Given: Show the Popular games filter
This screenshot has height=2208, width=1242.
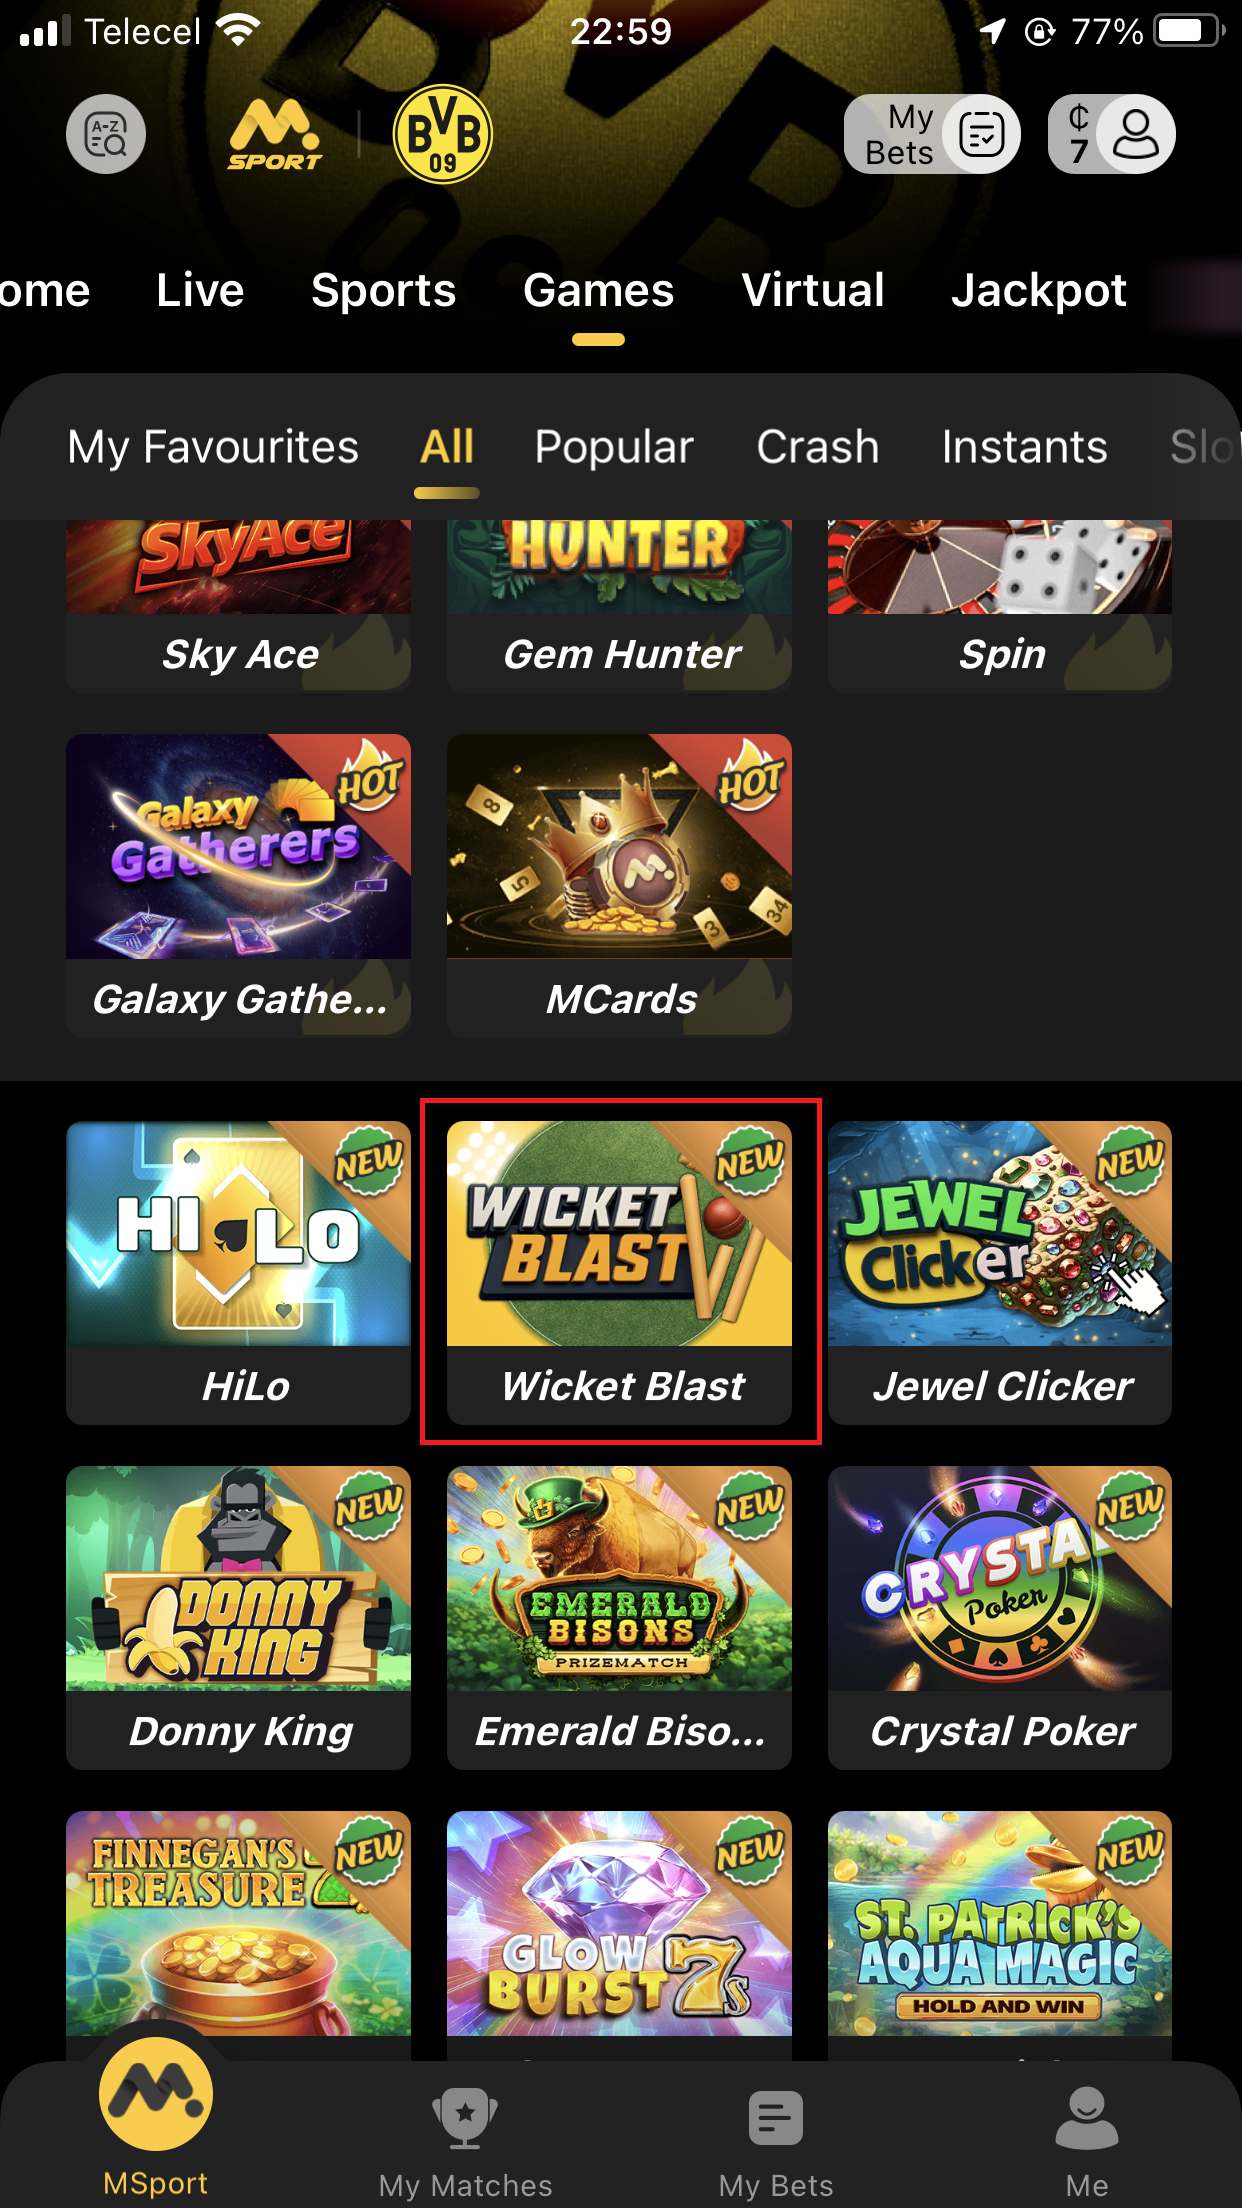Looking at the screenshot, I should pyautogui.click(x=614, y=447).
